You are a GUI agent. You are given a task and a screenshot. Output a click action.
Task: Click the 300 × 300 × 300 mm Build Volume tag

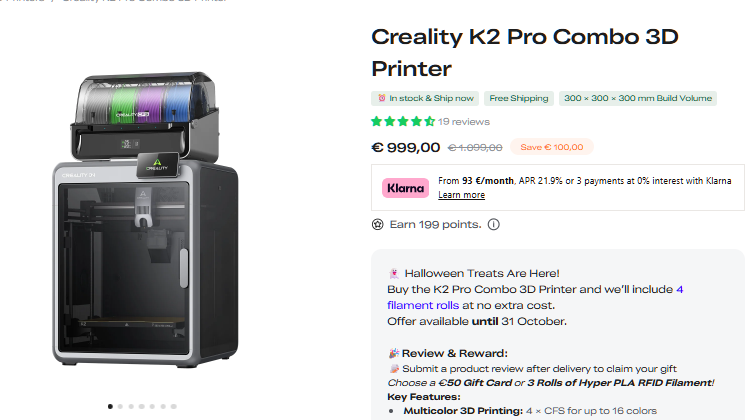point(637,98)
